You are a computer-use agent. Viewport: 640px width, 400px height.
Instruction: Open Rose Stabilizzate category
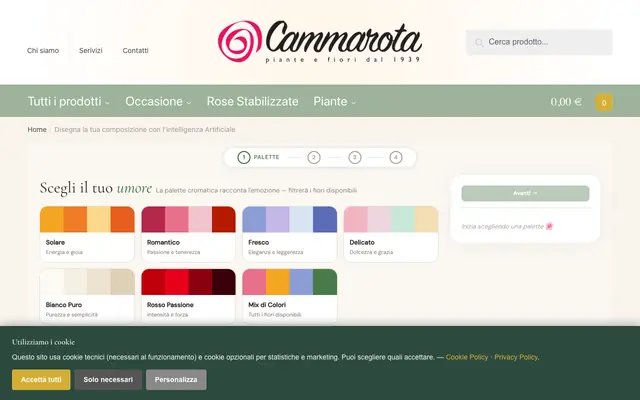[x=252, y=101]
